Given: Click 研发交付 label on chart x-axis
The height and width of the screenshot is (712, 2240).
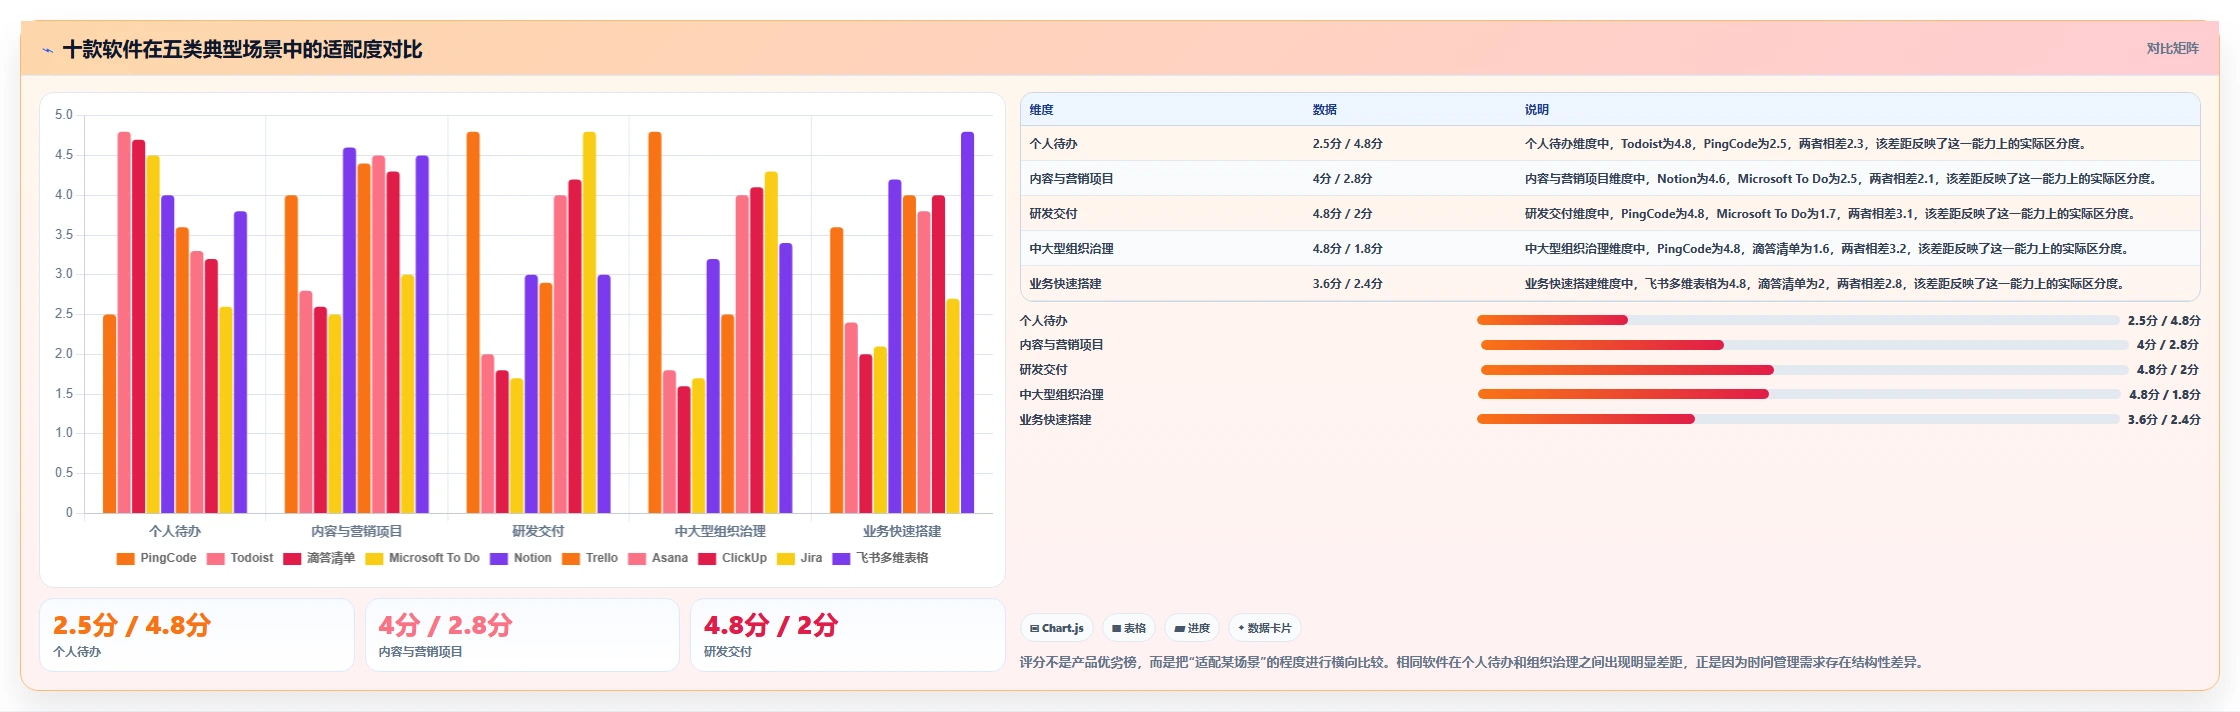Looking at the screenshot, I should (x=538, y=532).
